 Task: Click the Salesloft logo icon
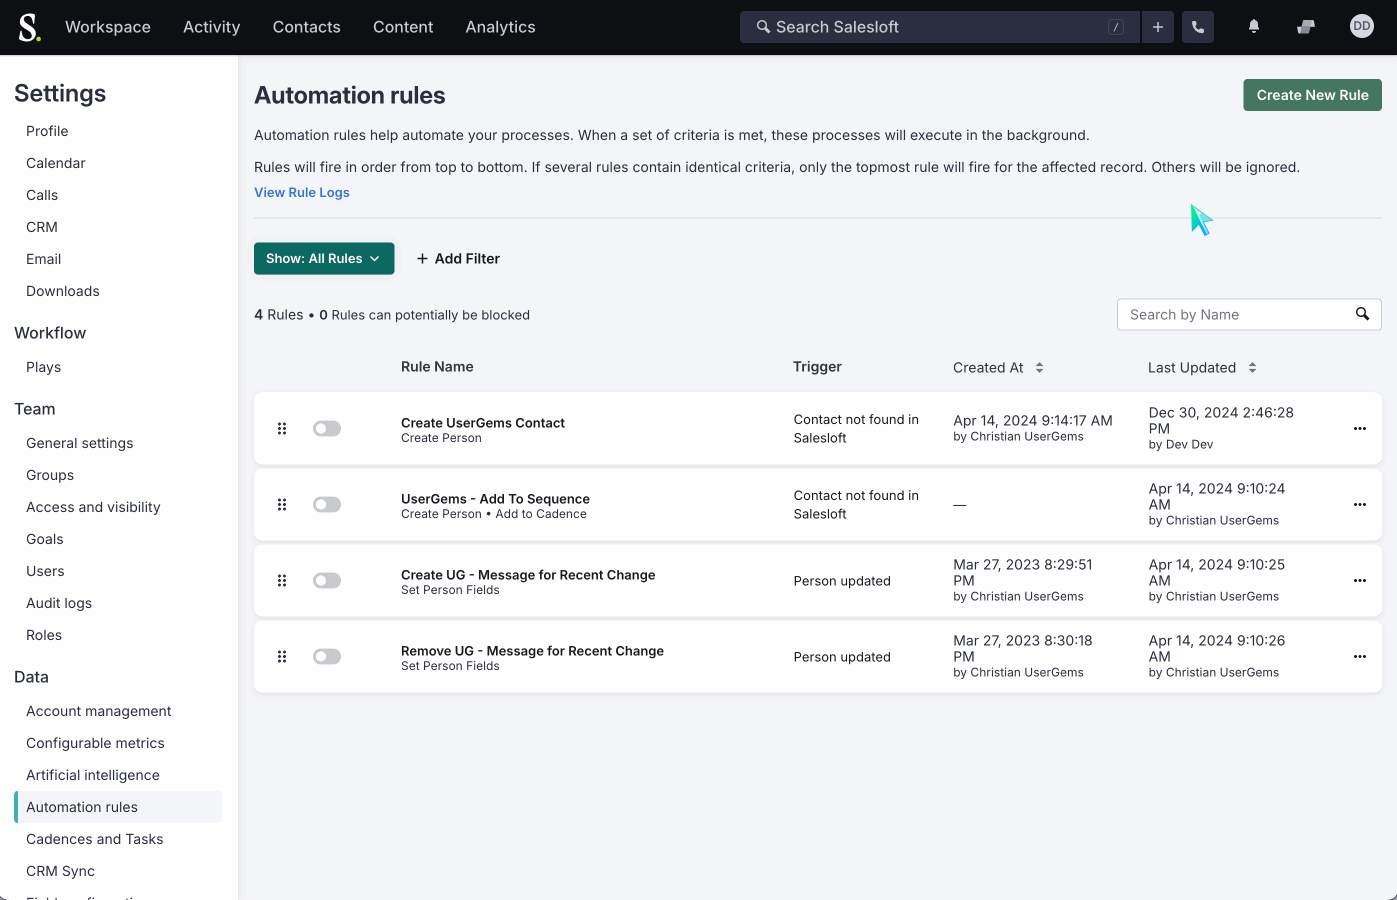(30, 27)
